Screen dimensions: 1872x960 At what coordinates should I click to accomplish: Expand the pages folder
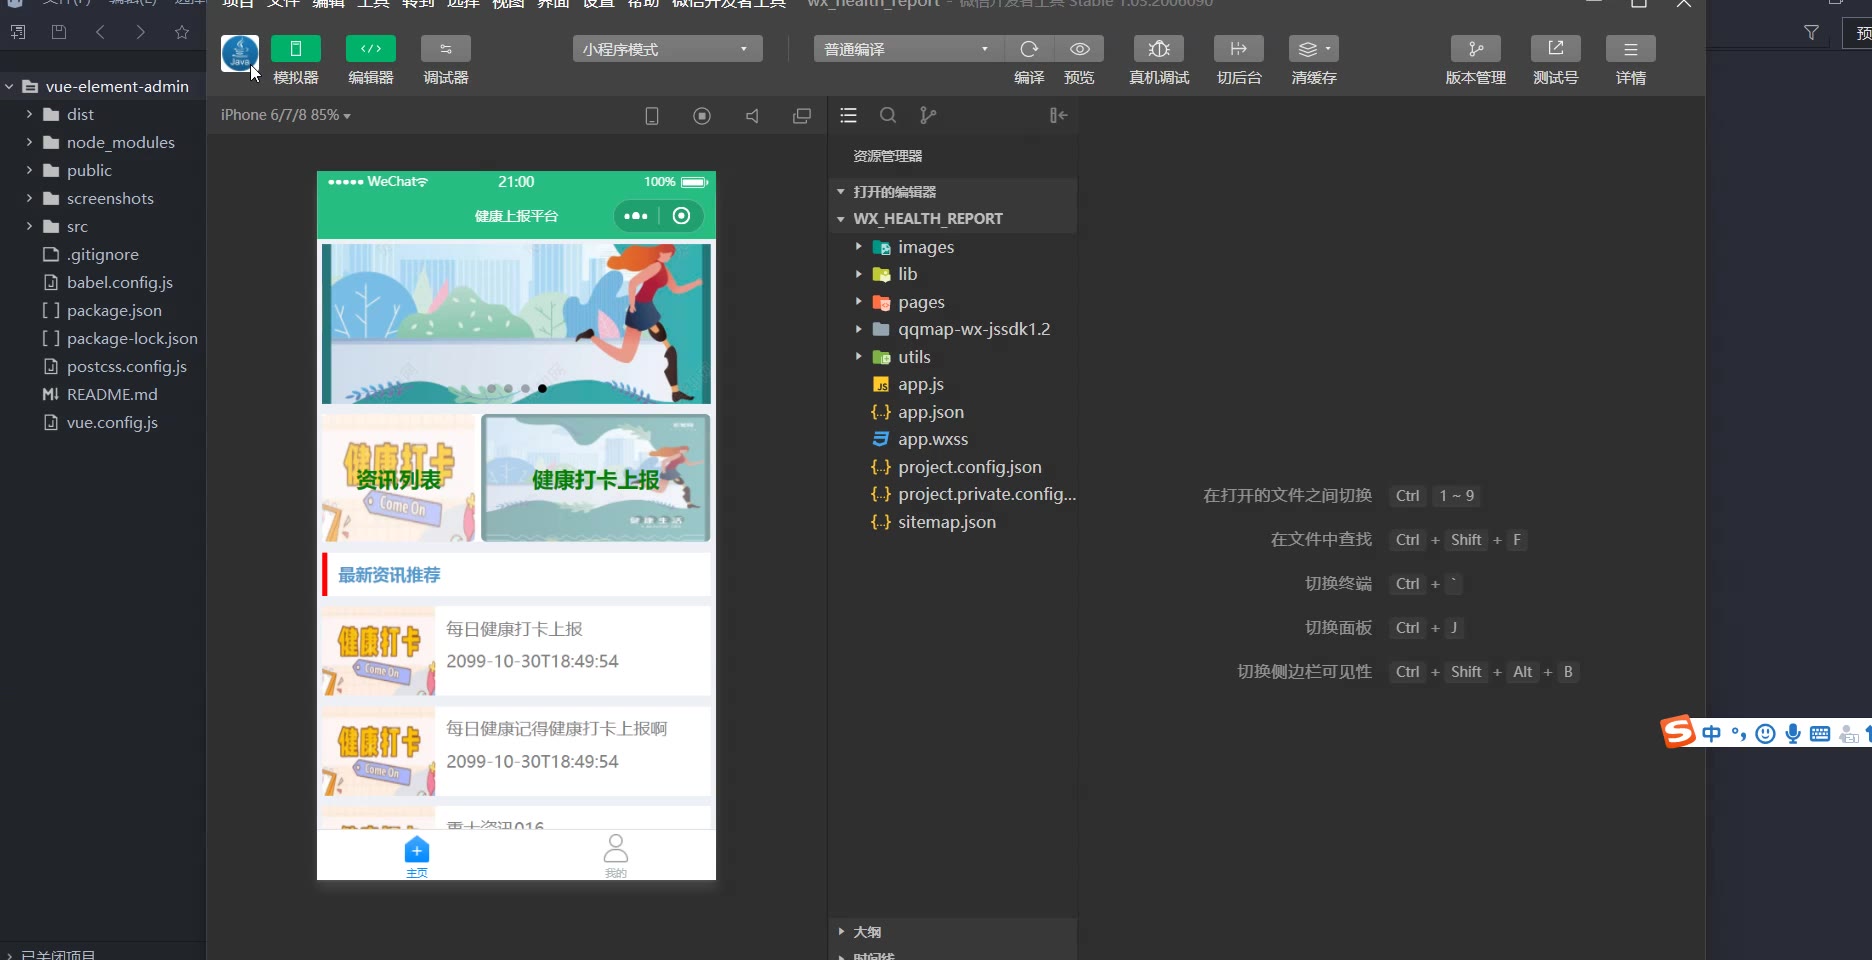pos(953,302)
